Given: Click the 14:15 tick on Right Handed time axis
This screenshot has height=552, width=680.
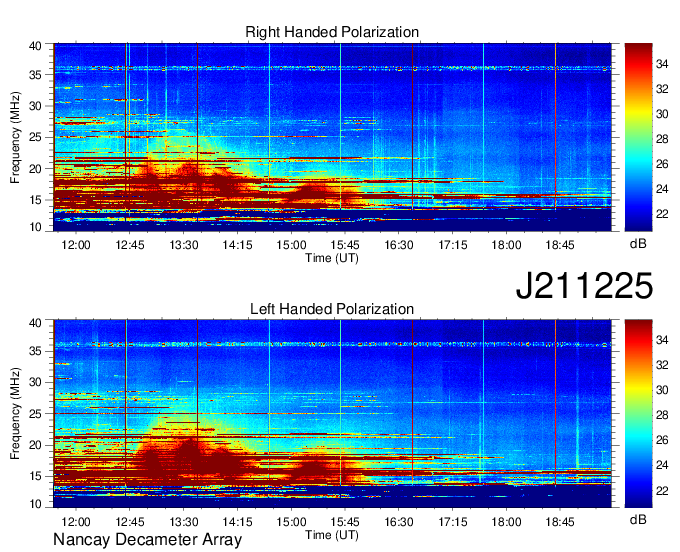Looking at the screenshot, I should click(237, 245).
